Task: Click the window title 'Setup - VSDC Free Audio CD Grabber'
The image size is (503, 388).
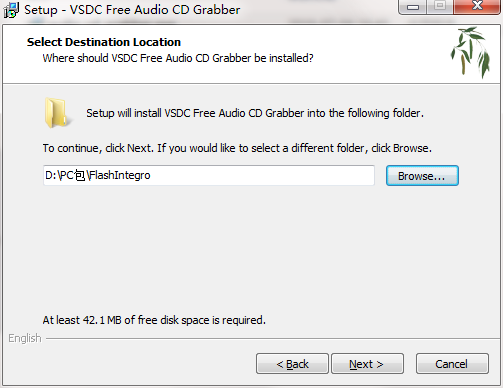Action: pyautogui.click(x=132, y=10)
